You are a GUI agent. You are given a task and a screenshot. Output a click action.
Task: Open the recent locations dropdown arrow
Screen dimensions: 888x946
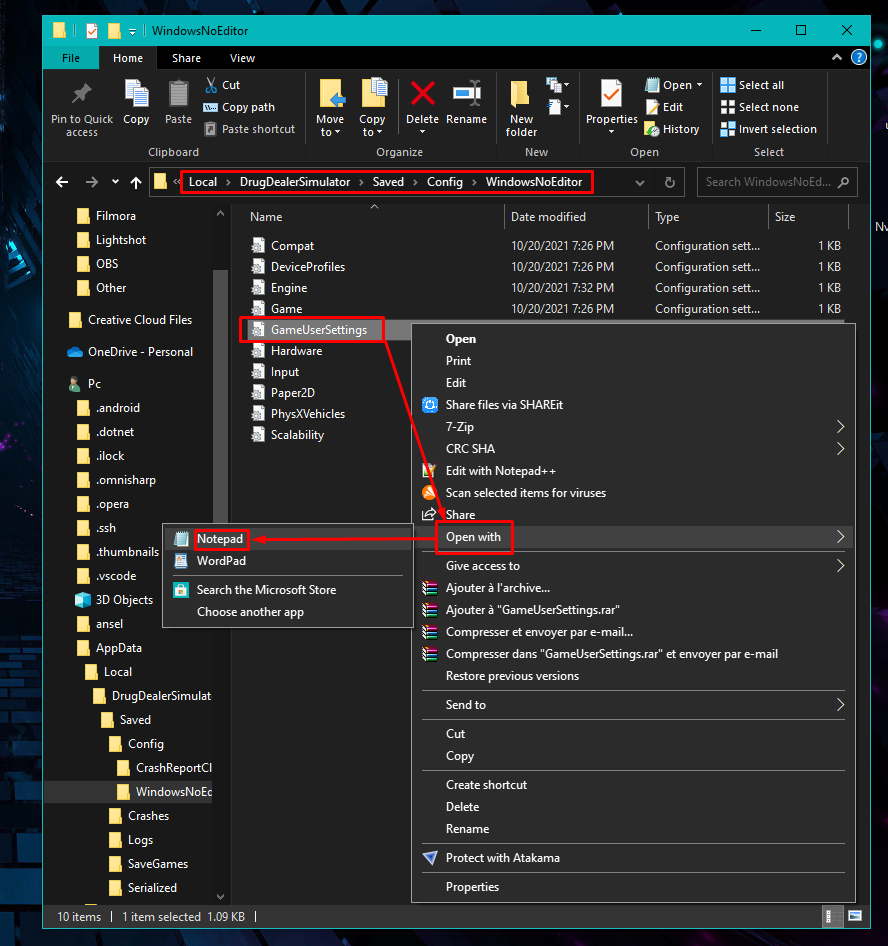(115, 182)
